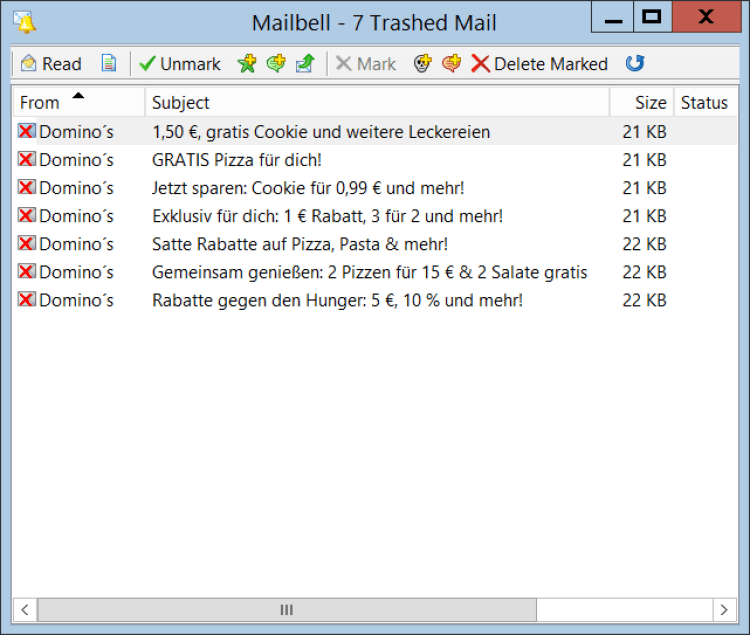Click the greyed Mark button
This screenshot has width=750, height=635.
coord(366,64)
